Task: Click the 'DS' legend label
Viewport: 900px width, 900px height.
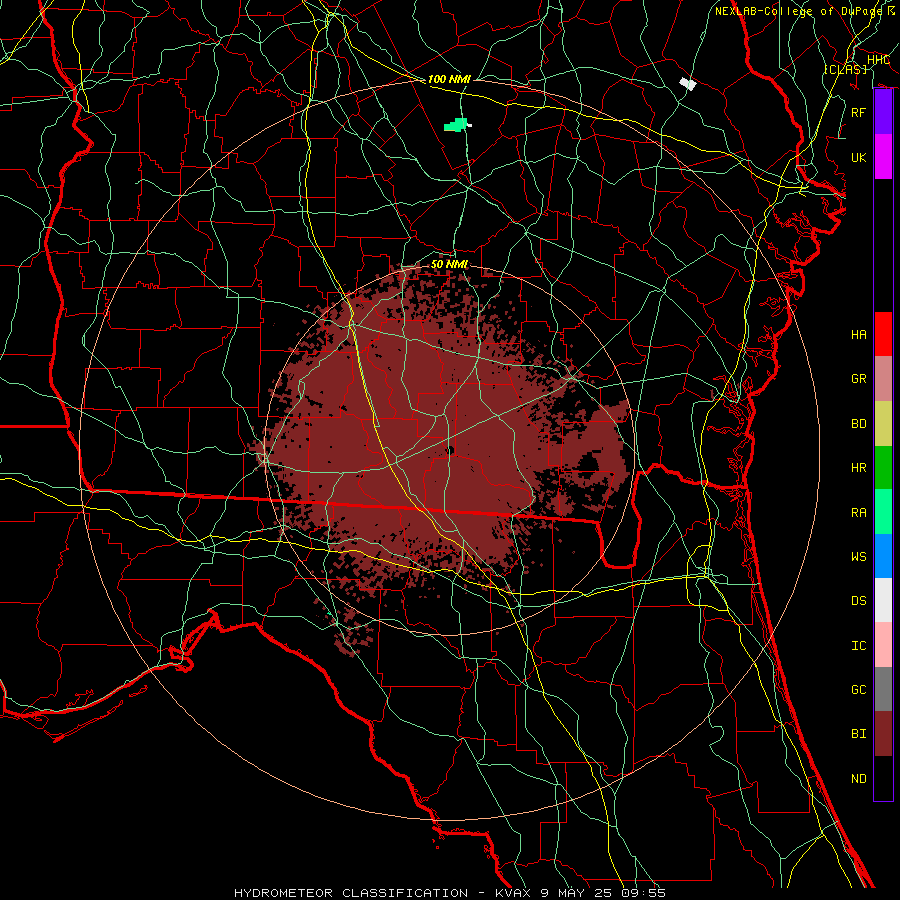Action: [x=859, y=601]
